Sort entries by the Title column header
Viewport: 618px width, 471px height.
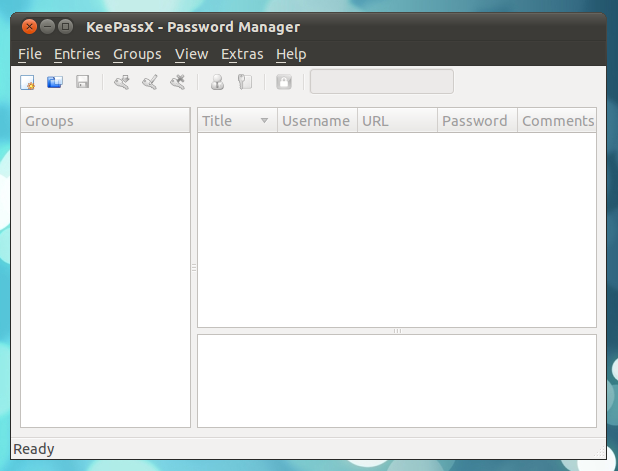click(x=237, y=121)
